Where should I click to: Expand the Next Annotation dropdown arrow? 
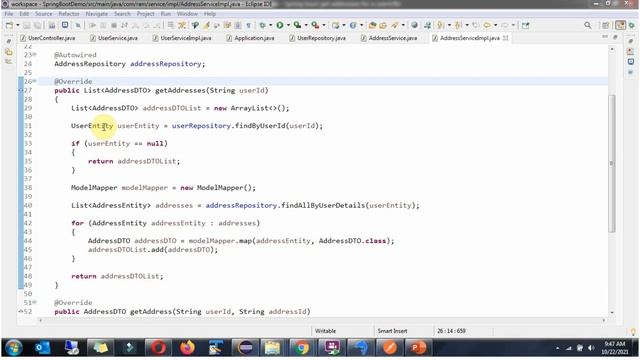[x=449, y=25]
